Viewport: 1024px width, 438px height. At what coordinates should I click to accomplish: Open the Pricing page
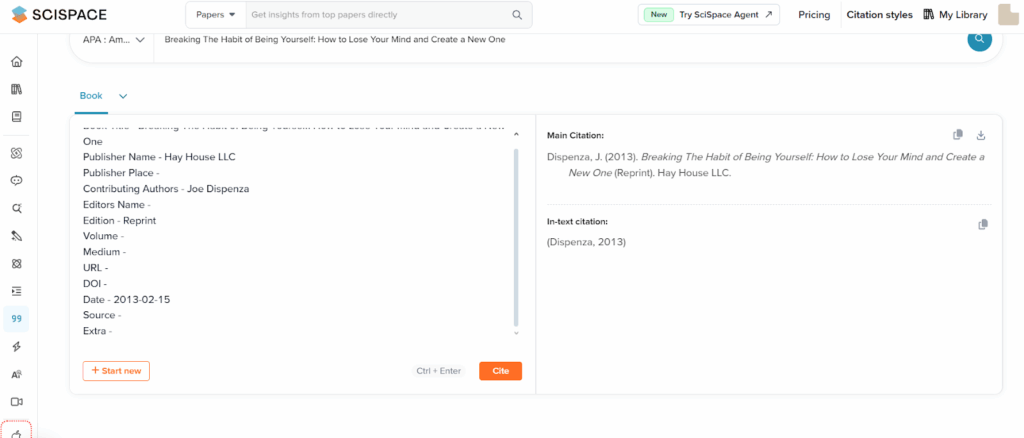[814, 14]
